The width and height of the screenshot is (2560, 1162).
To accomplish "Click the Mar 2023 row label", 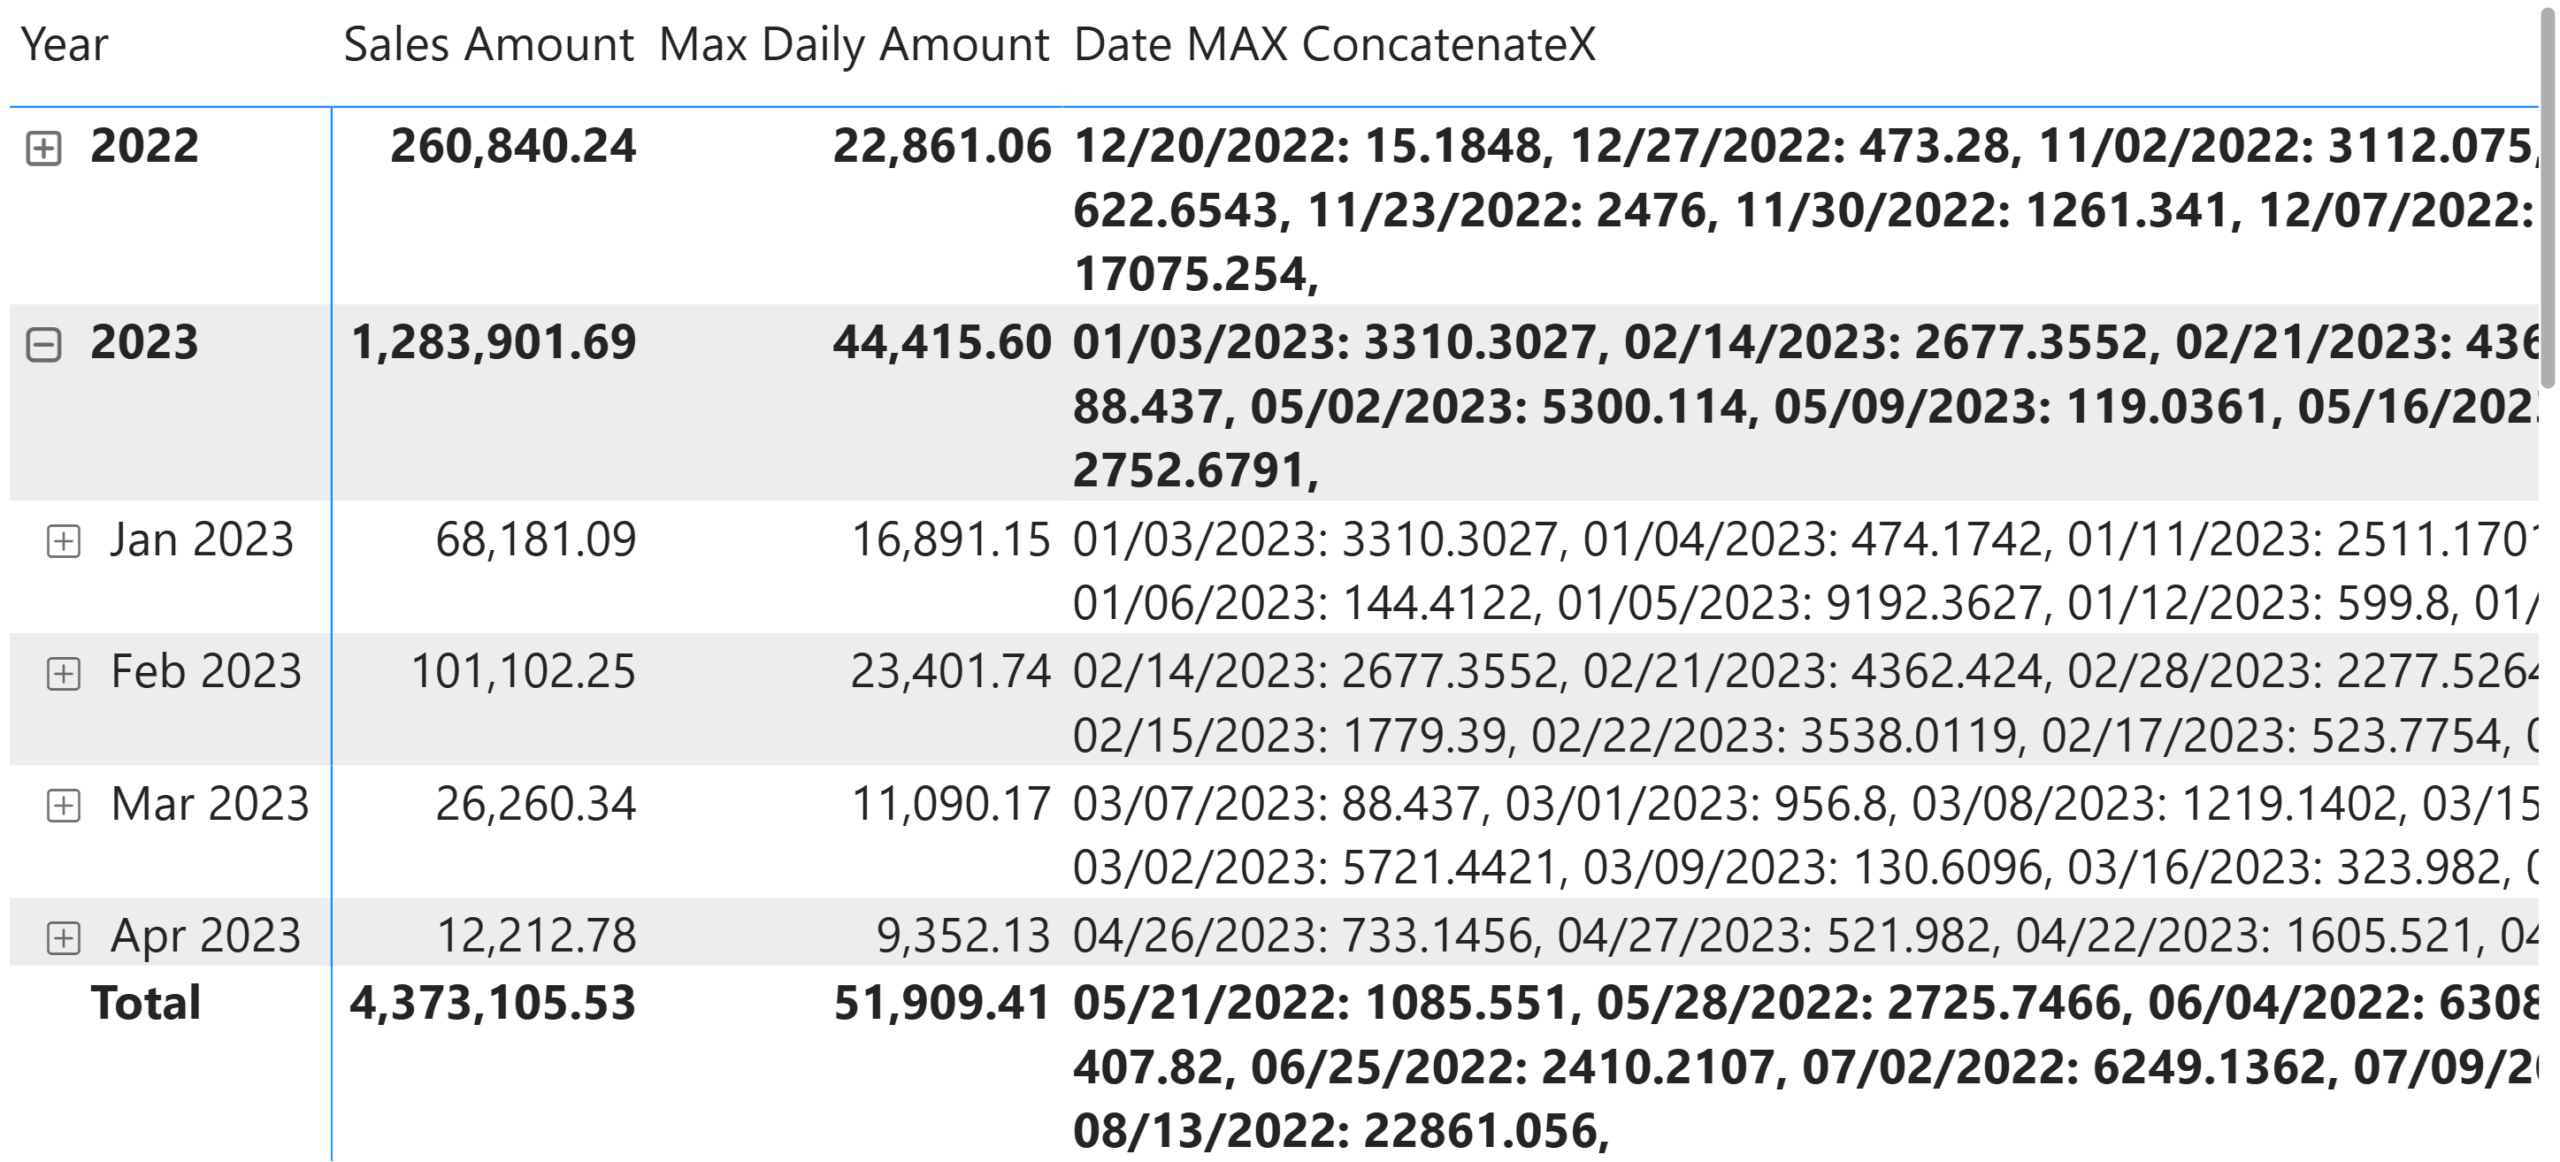I will coord(210,804).
